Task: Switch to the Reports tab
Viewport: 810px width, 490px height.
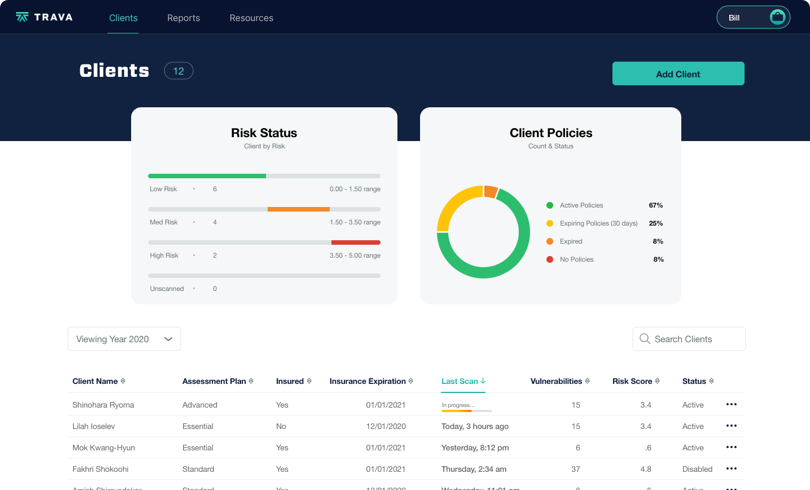Action: click(x=183, y=18)
